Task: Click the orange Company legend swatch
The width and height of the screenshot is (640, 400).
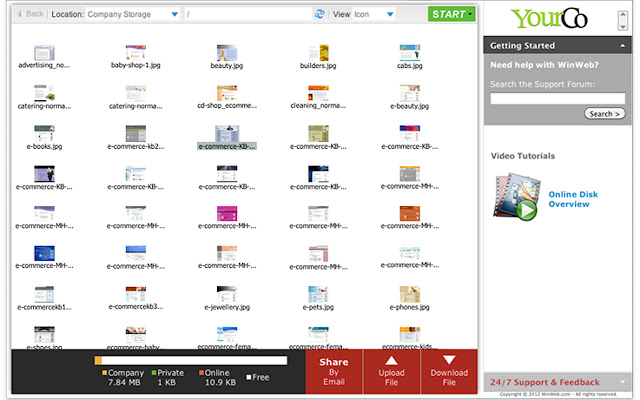Action: point(104,372)
